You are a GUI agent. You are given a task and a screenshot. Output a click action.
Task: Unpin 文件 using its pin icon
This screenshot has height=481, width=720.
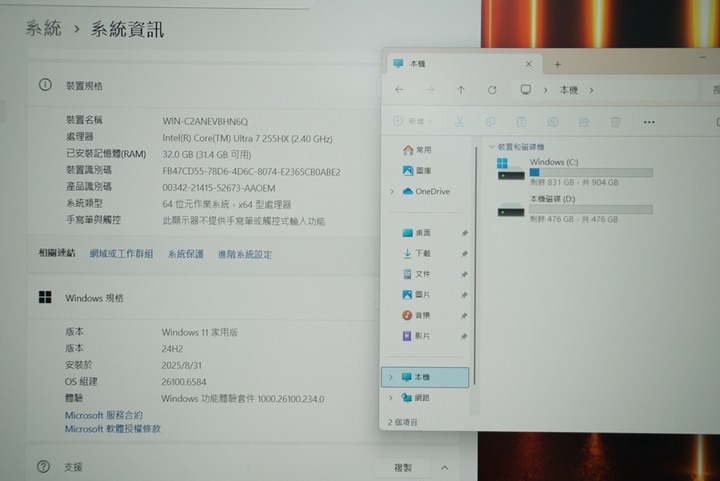point(464,274)
